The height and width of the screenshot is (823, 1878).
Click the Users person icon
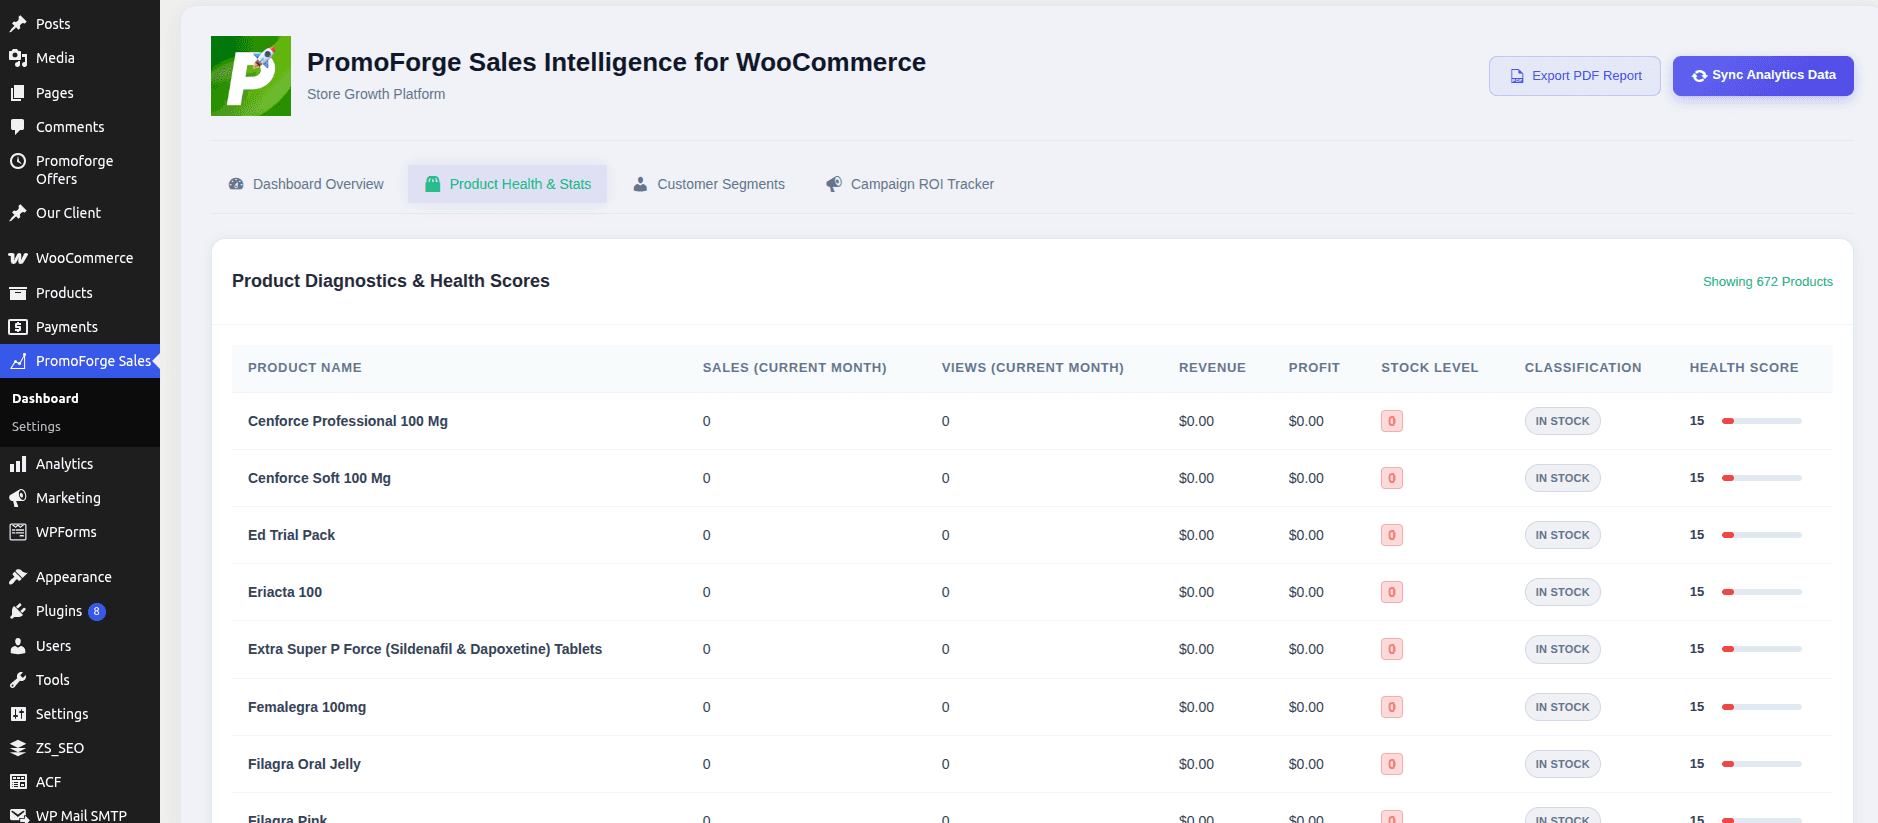coord(18,646)
